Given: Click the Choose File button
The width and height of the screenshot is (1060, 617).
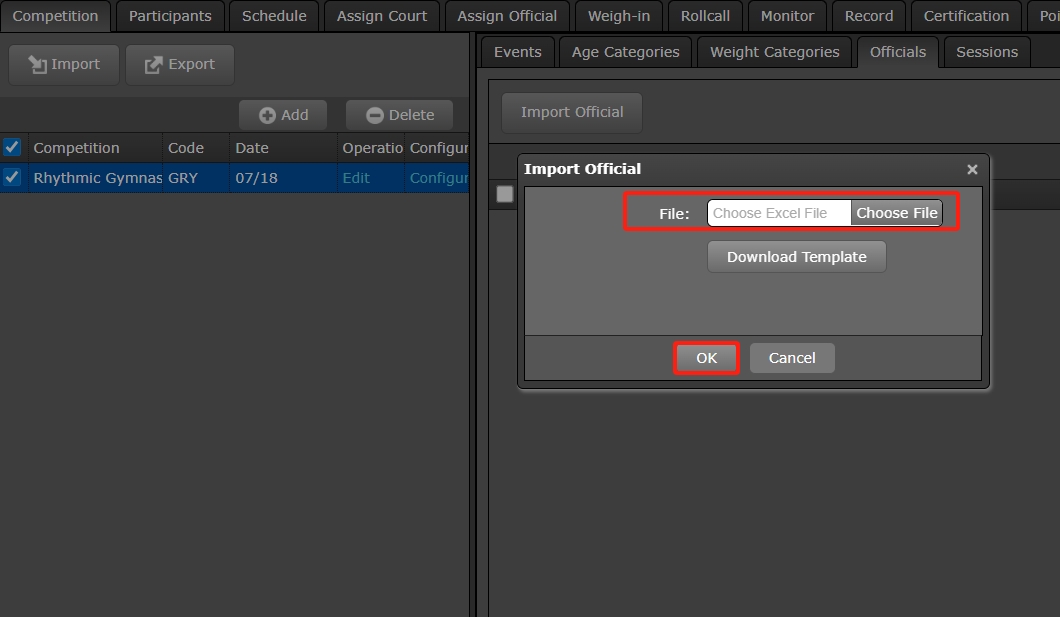Looking at the screenshot, I should tap(896, 213).
